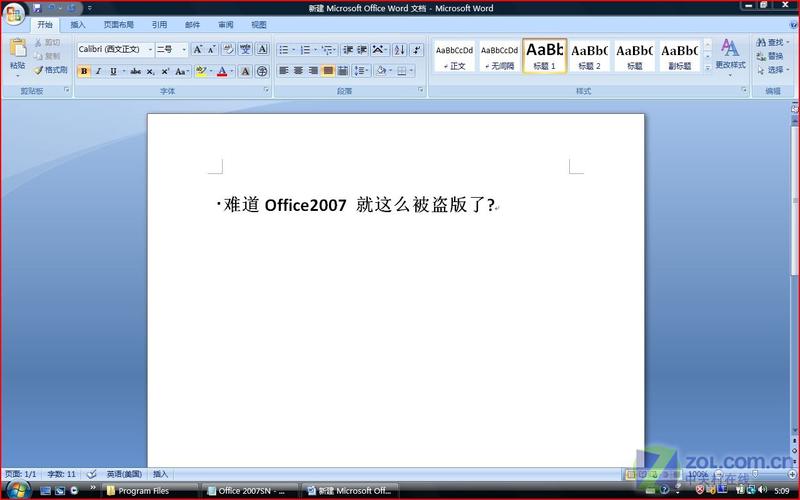Click the Format Painter (格式刷) tool
The image size is (800, 500).
51,70
